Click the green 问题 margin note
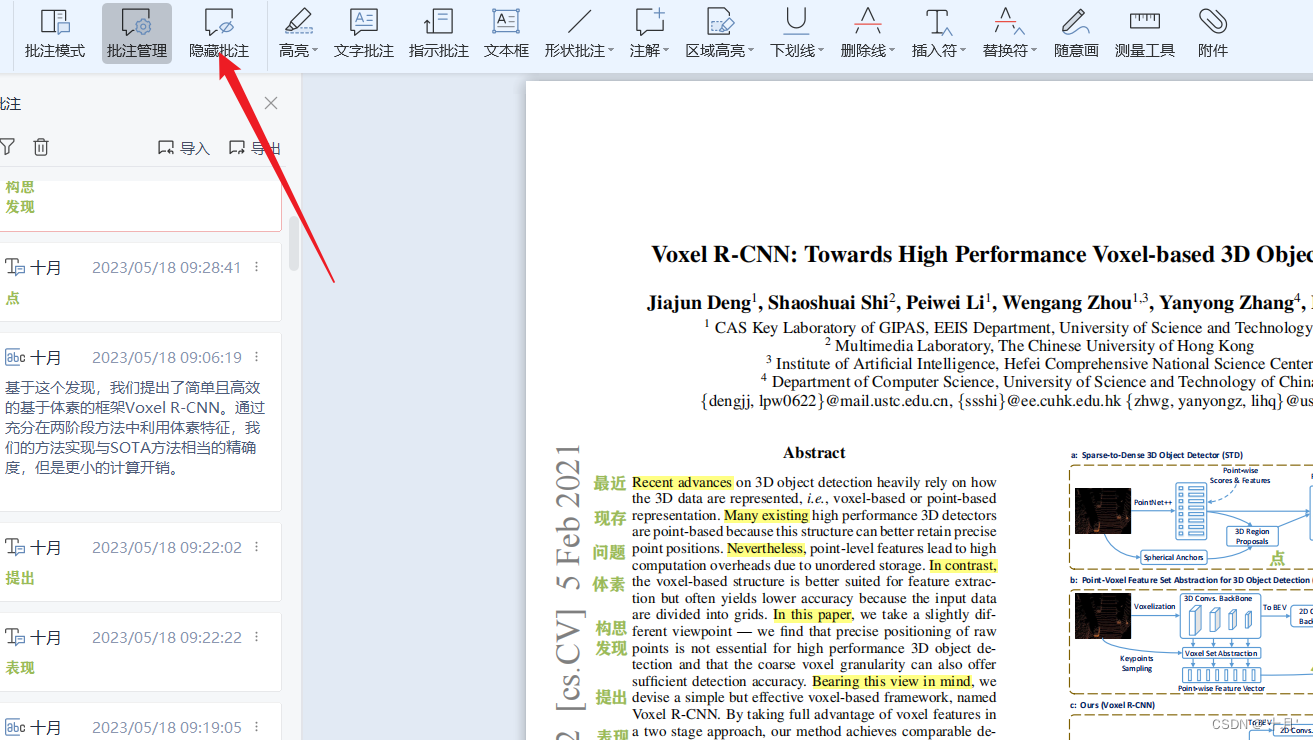1313x740 pixels. 609,552
